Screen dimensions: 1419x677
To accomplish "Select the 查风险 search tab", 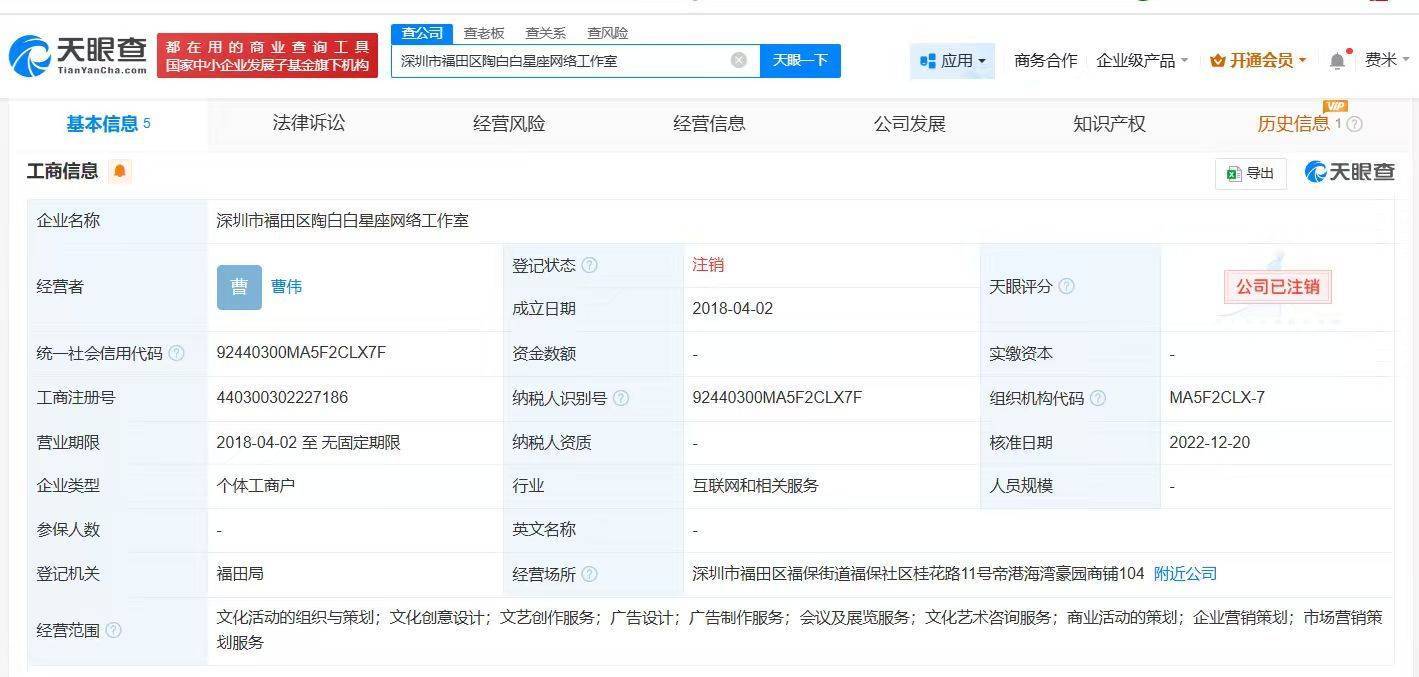I will (607, 33).
